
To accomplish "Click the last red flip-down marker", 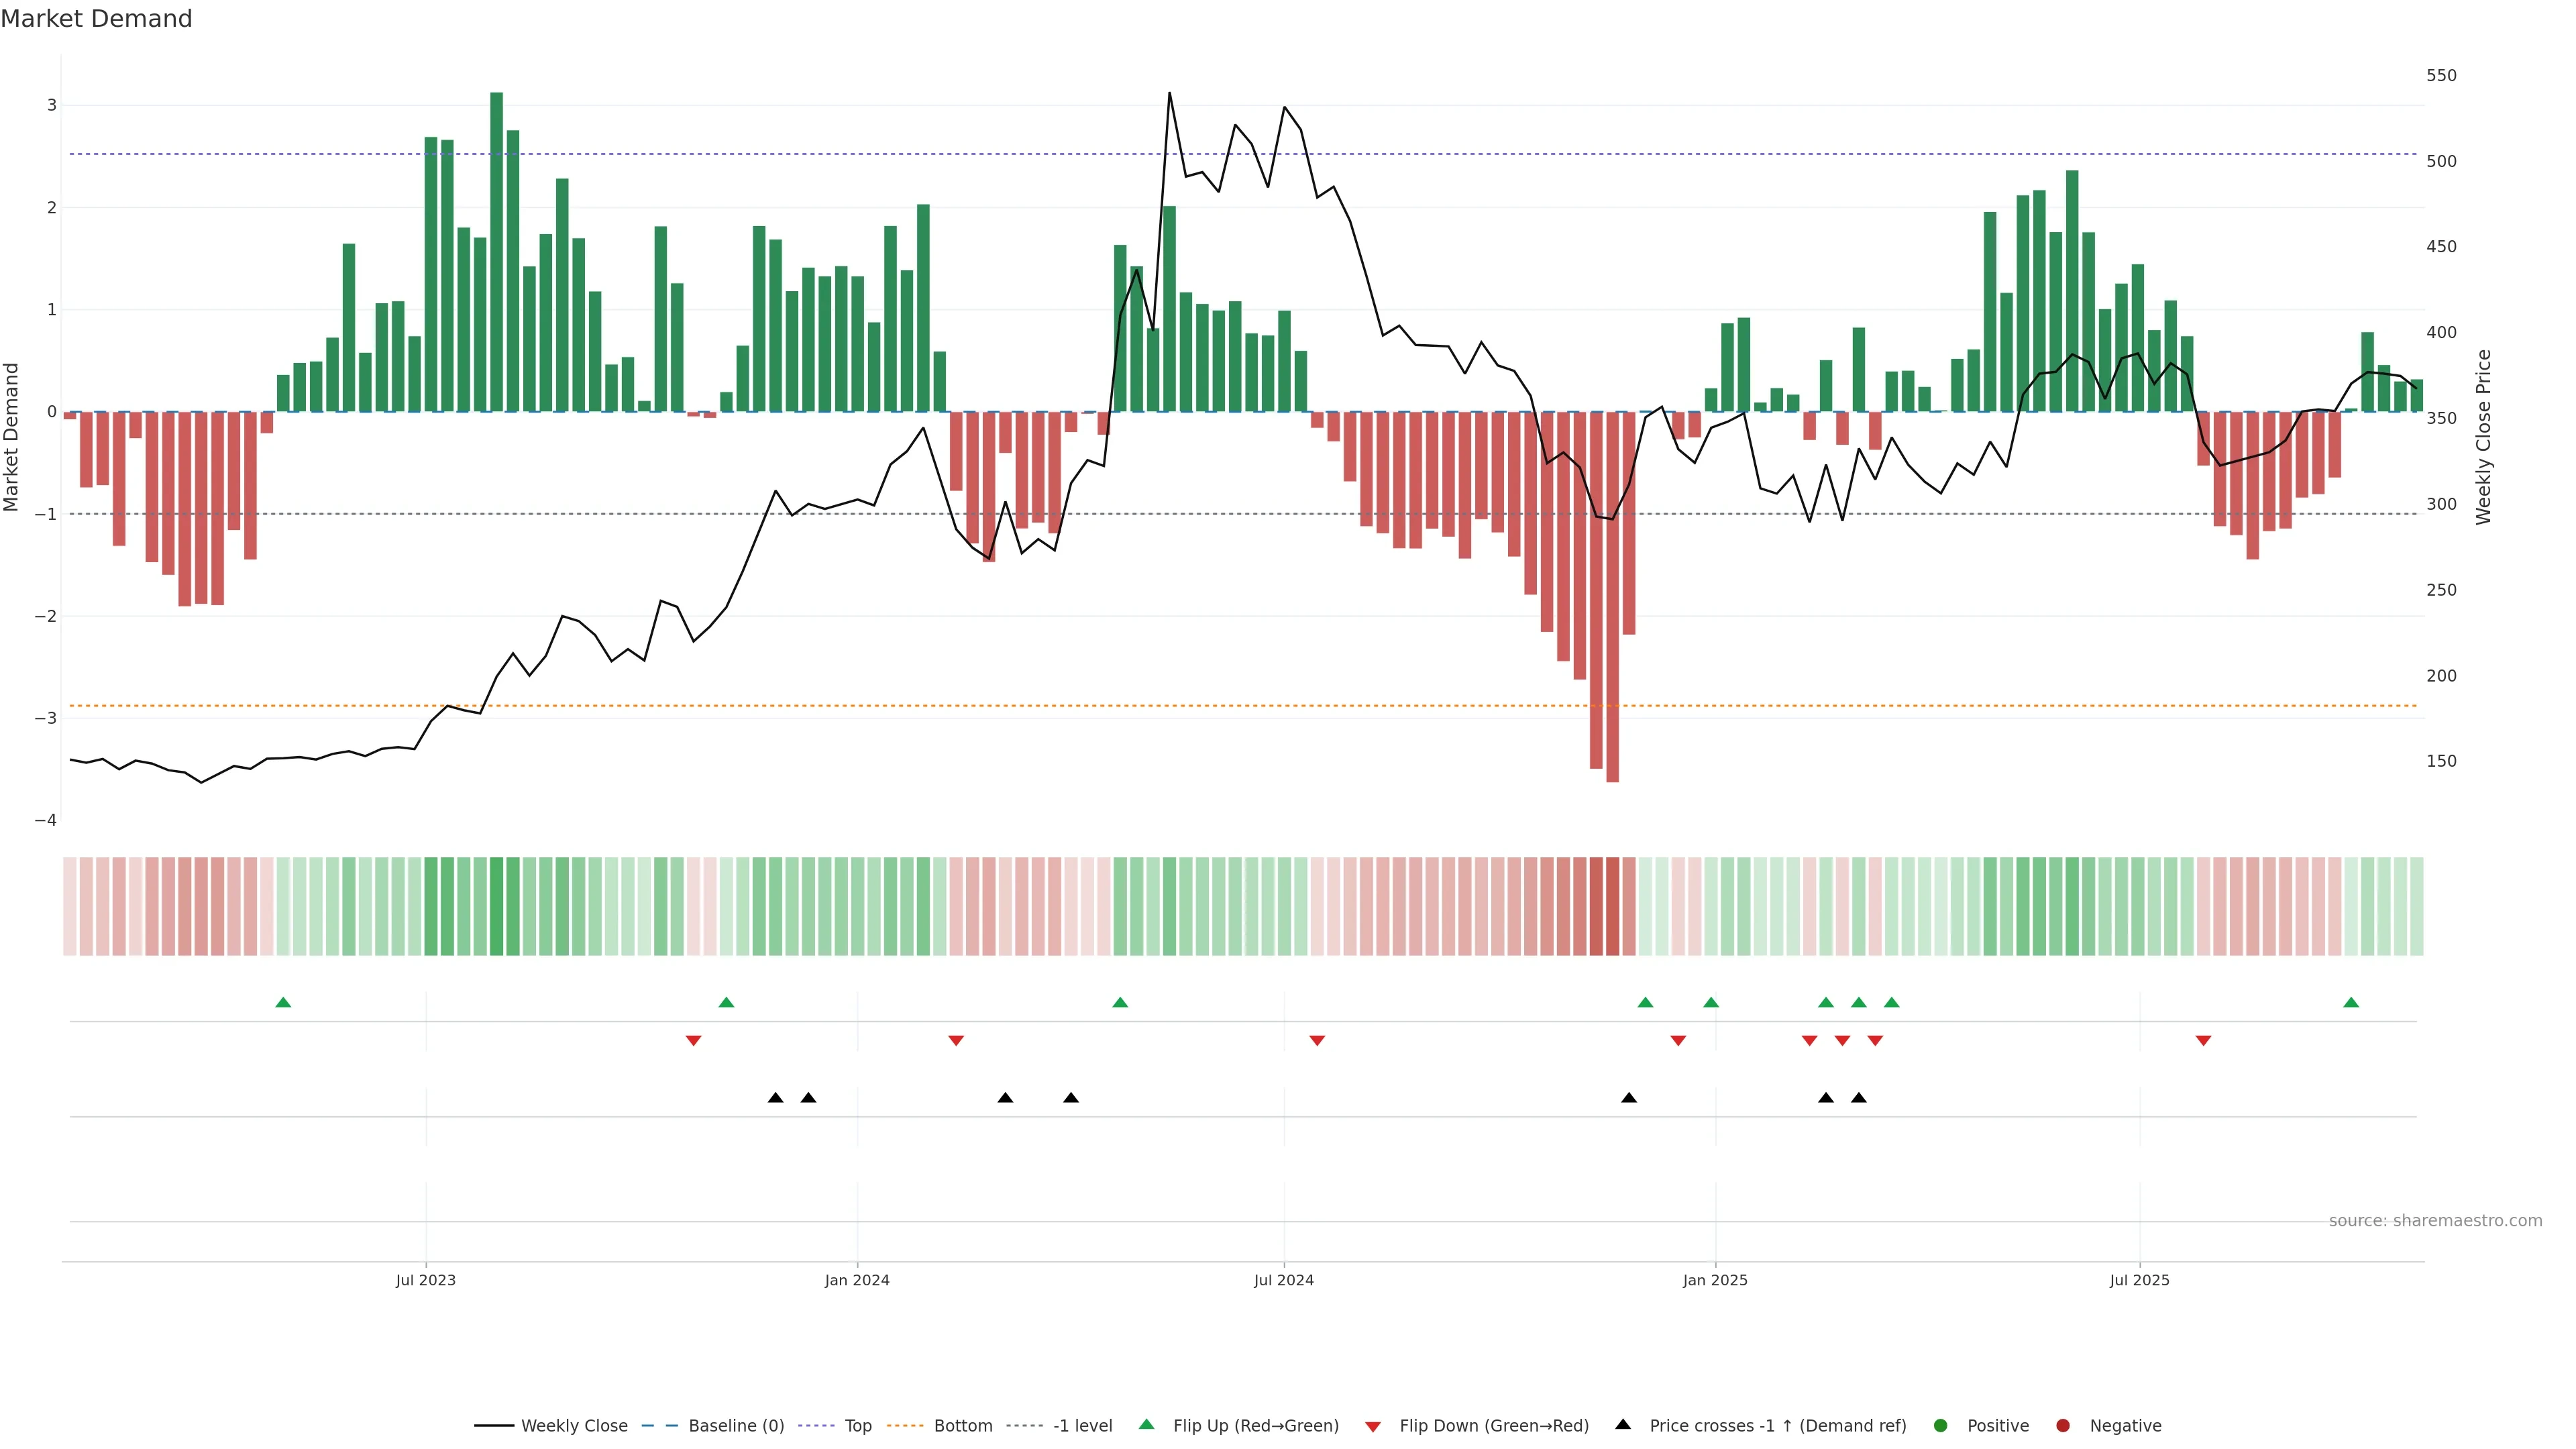I will click(2203, 1041).
